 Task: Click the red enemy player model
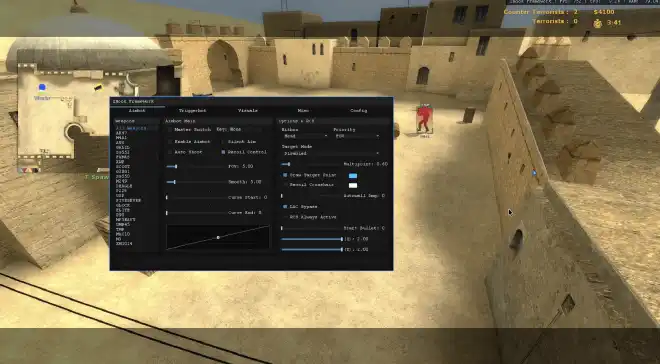pyautogui.click(x=424, y=119)
